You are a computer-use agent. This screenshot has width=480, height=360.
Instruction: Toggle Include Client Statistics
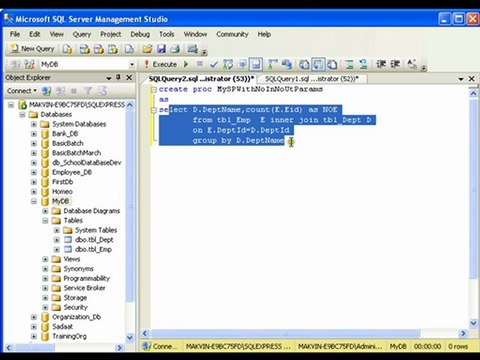(x=287, y=64)
